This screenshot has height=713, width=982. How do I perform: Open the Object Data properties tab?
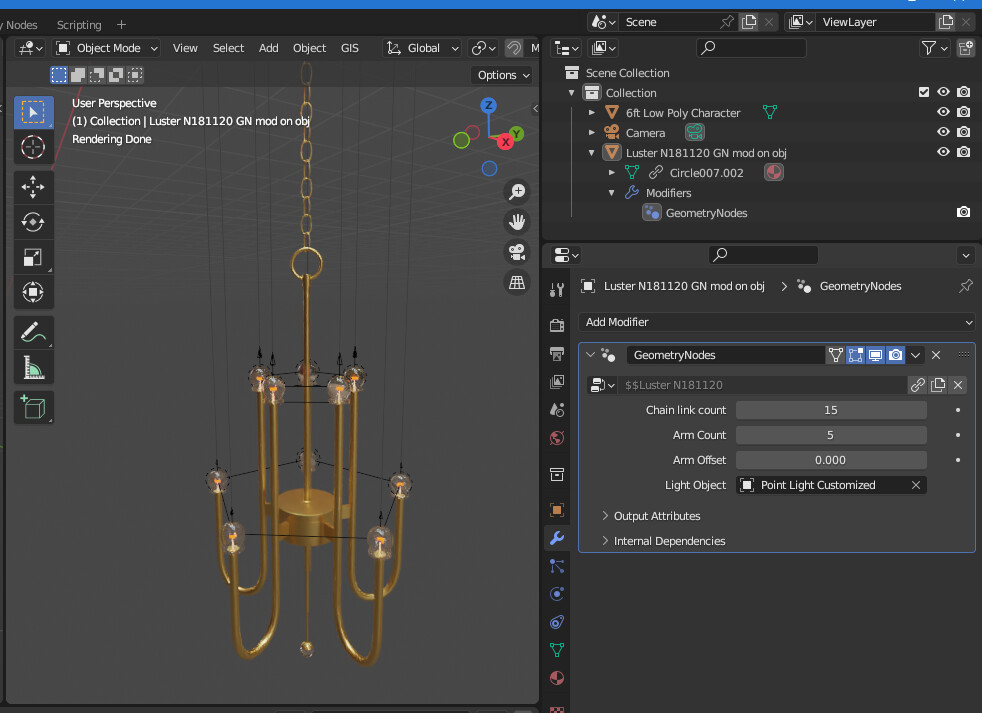point(557,650)
